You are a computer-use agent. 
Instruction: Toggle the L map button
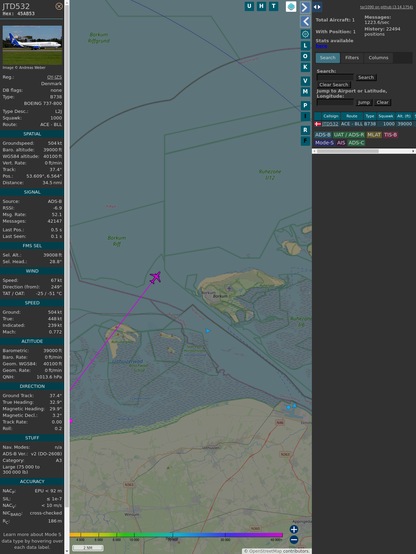(305, 45)
